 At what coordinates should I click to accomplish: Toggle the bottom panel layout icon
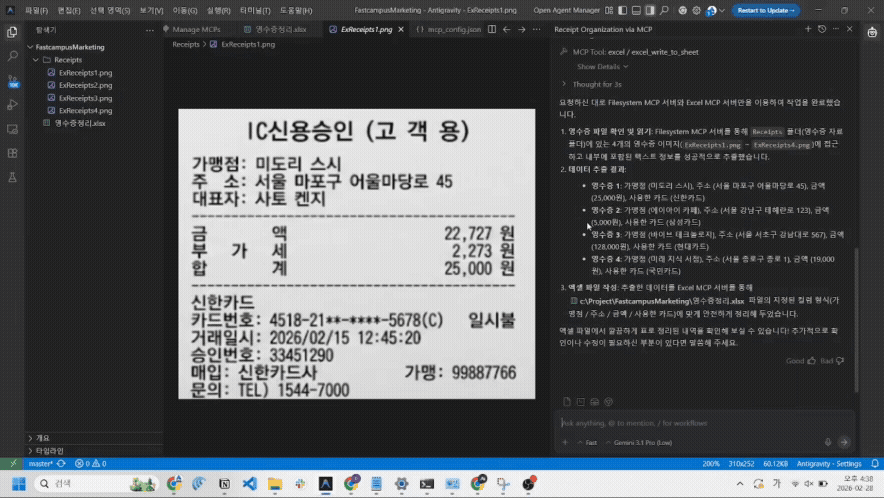click(636, 10)
